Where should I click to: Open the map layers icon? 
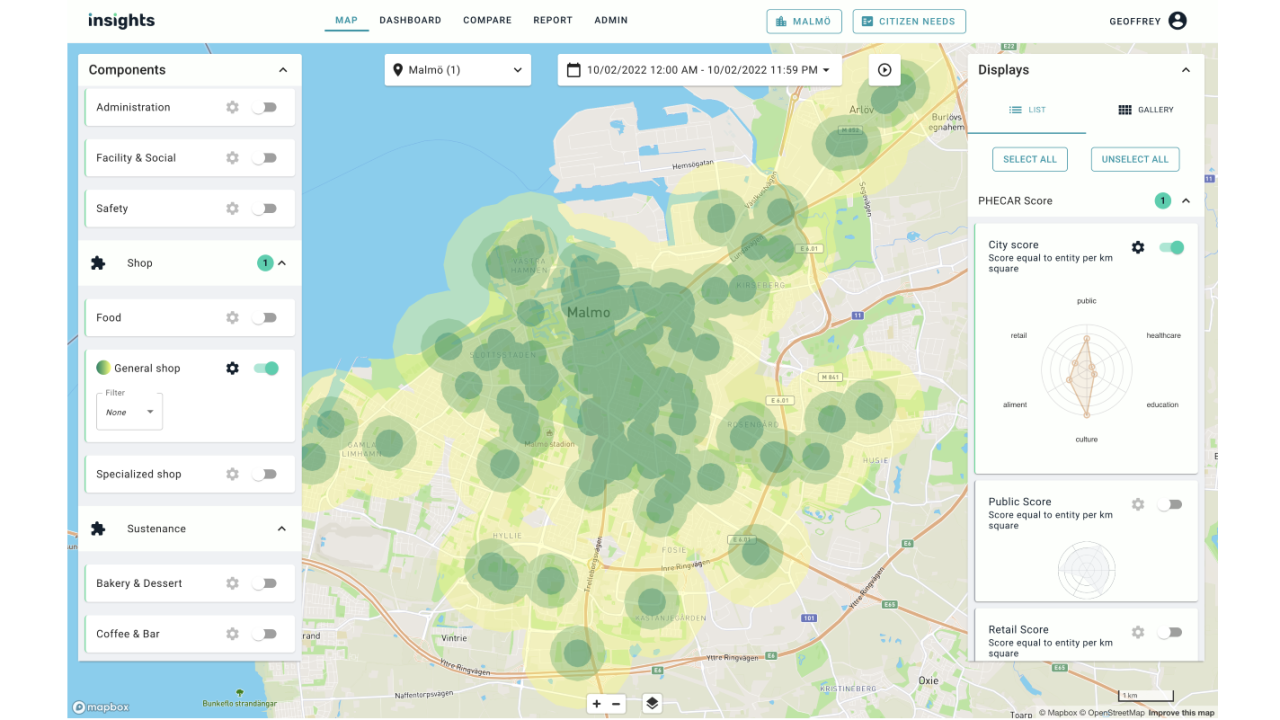[652, 703]
